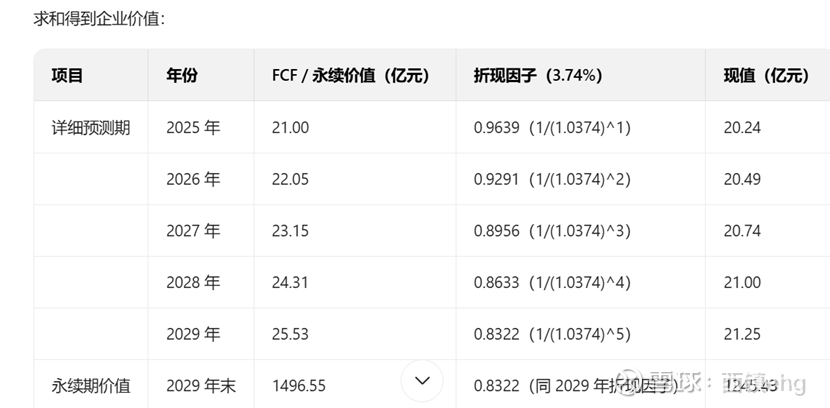This screenshot has height=408, width=830.
Task: Click the 2026 年 year cell
Action: coord(193,179)
